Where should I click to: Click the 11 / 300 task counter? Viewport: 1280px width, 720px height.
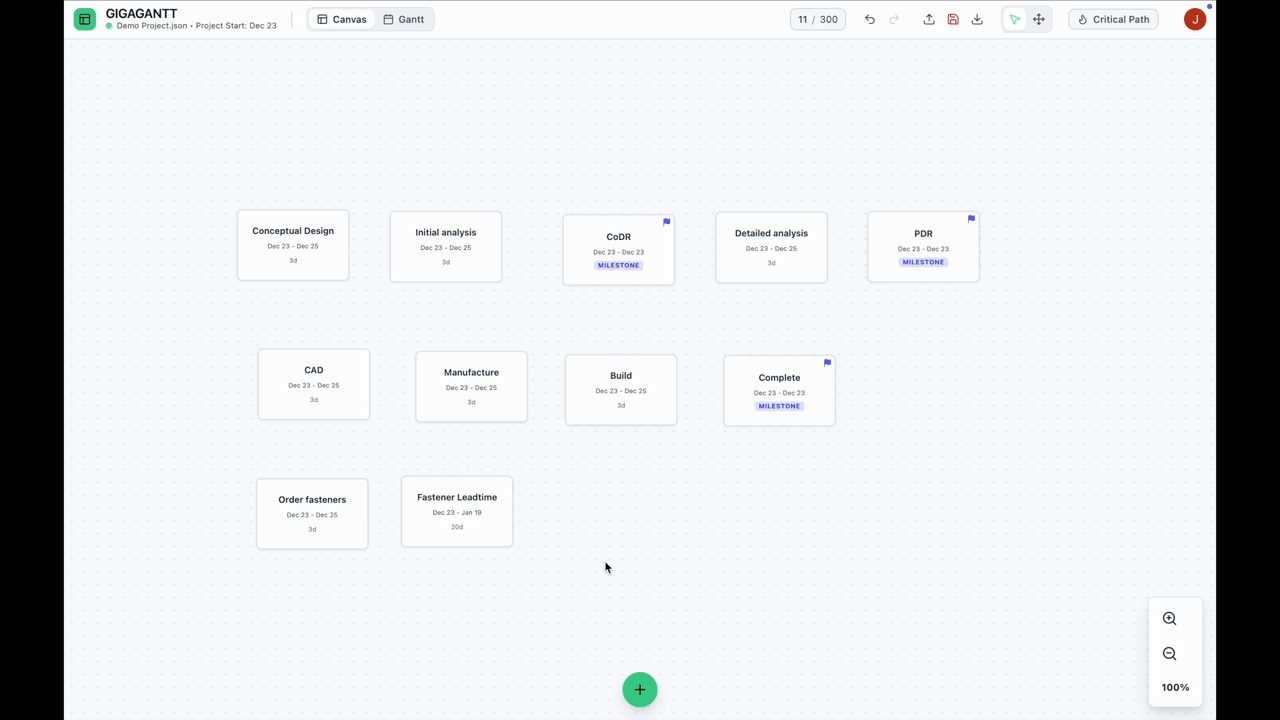(x=817, y=19)
